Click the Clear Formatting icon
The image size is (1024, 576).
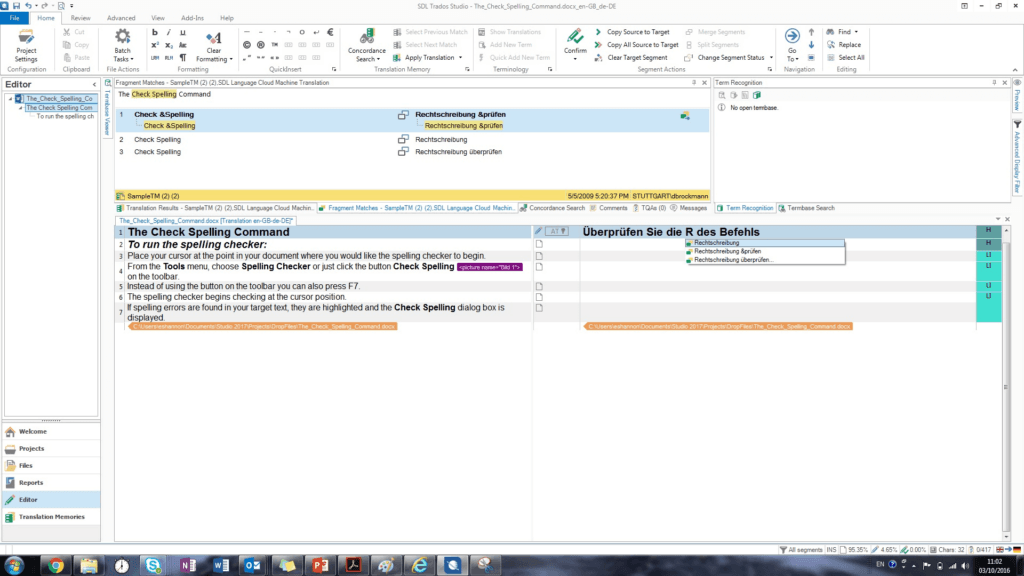[213, 40]
